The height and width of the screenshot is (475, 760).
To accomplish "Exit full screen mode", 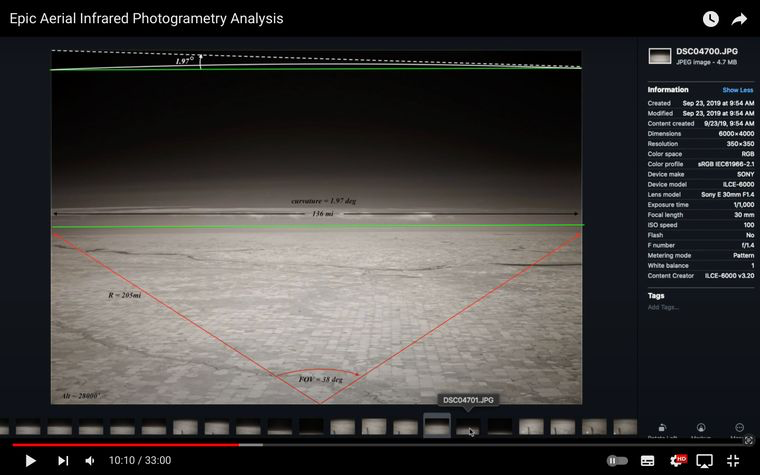I will pyautogui.click(x=733, y=460).
